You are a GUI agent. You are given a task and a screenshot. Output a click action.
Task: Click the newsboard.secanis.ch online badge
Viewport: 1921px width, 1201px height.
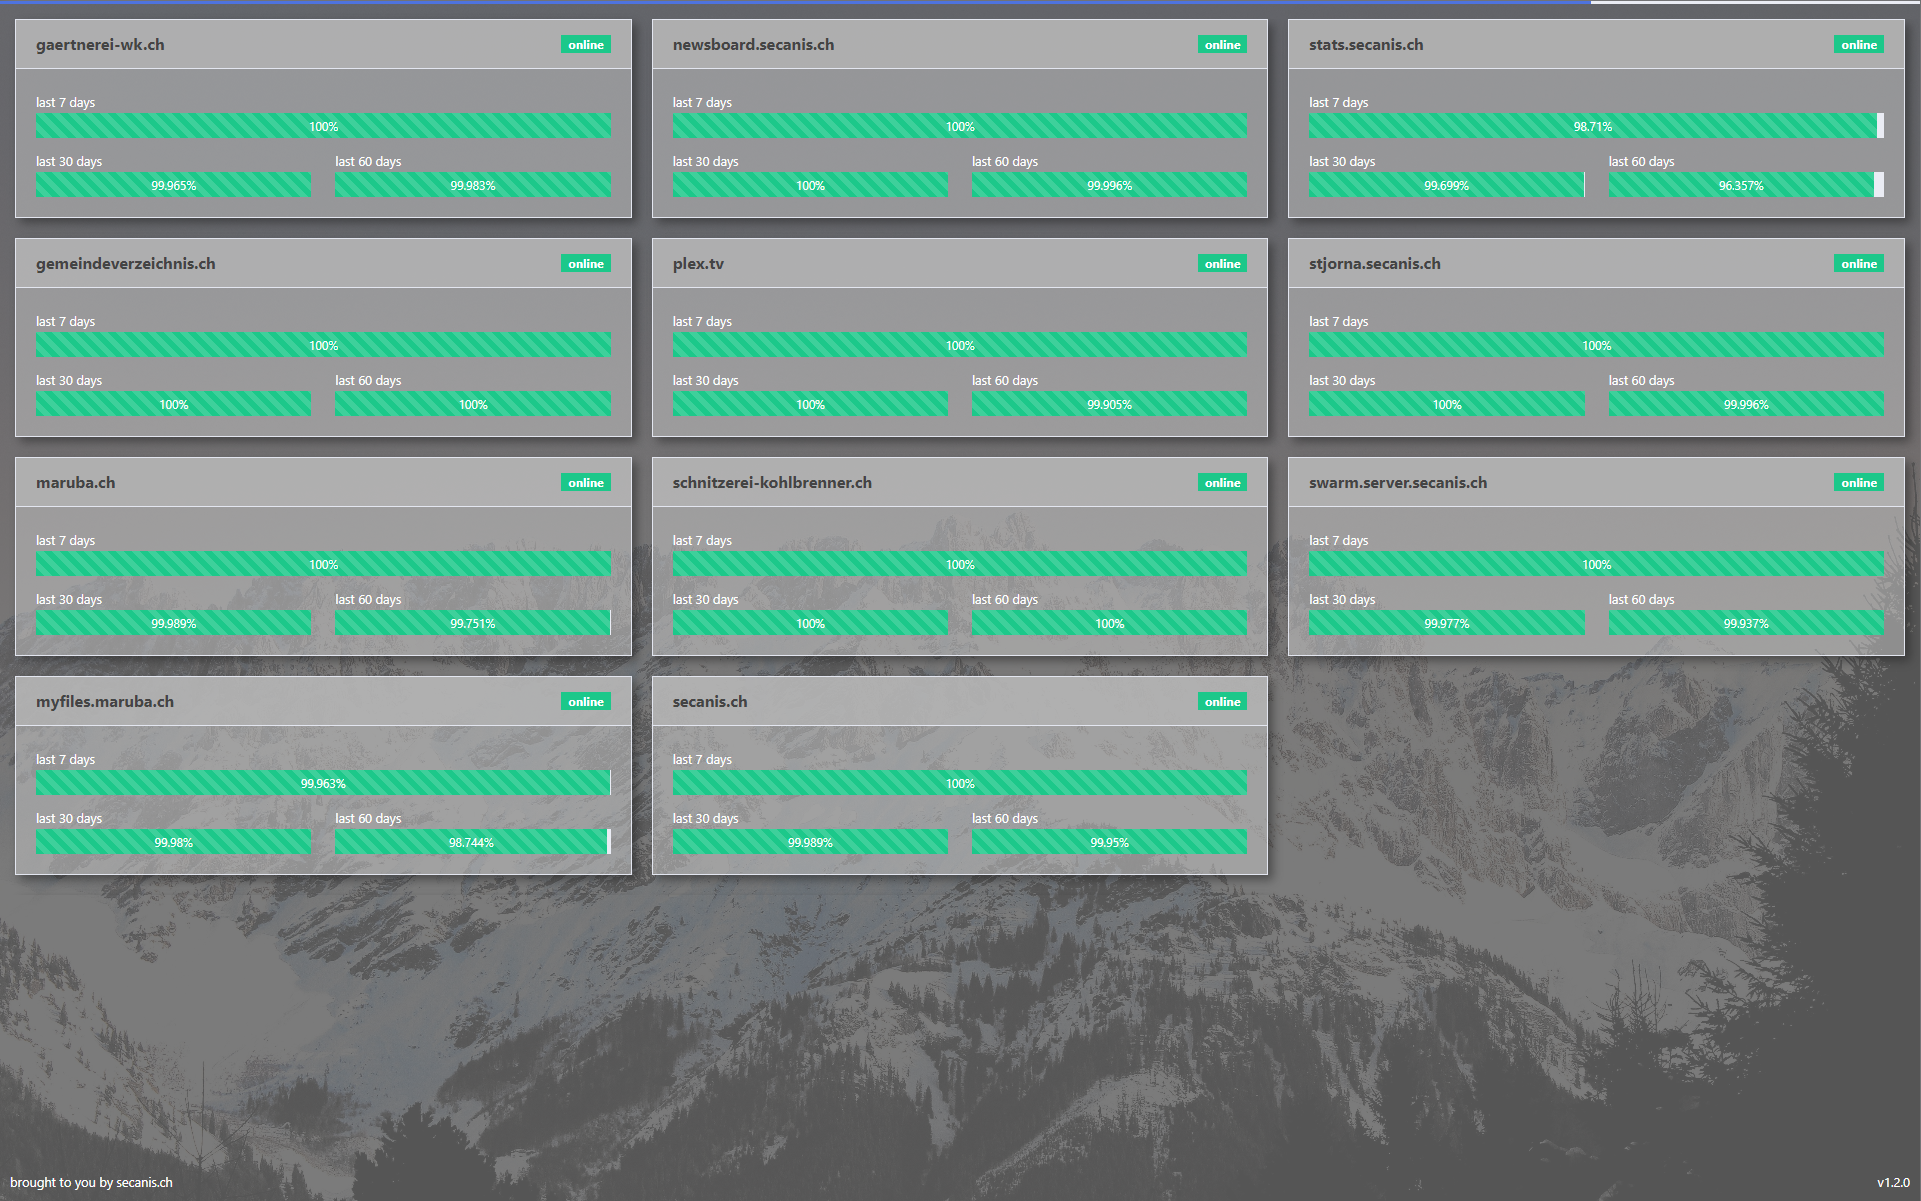pos(1221,45)
